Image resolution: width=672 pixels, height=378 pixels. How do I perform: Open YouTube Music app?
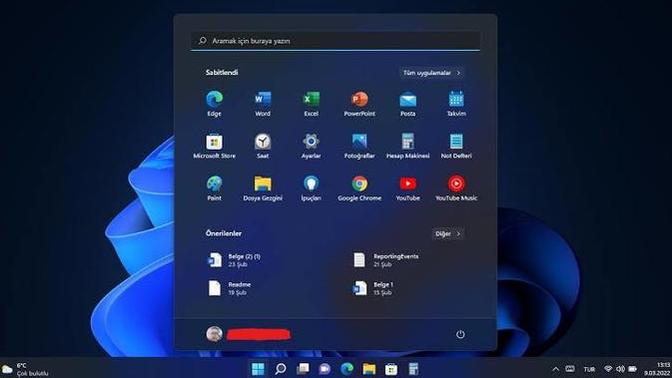[456, 188]
